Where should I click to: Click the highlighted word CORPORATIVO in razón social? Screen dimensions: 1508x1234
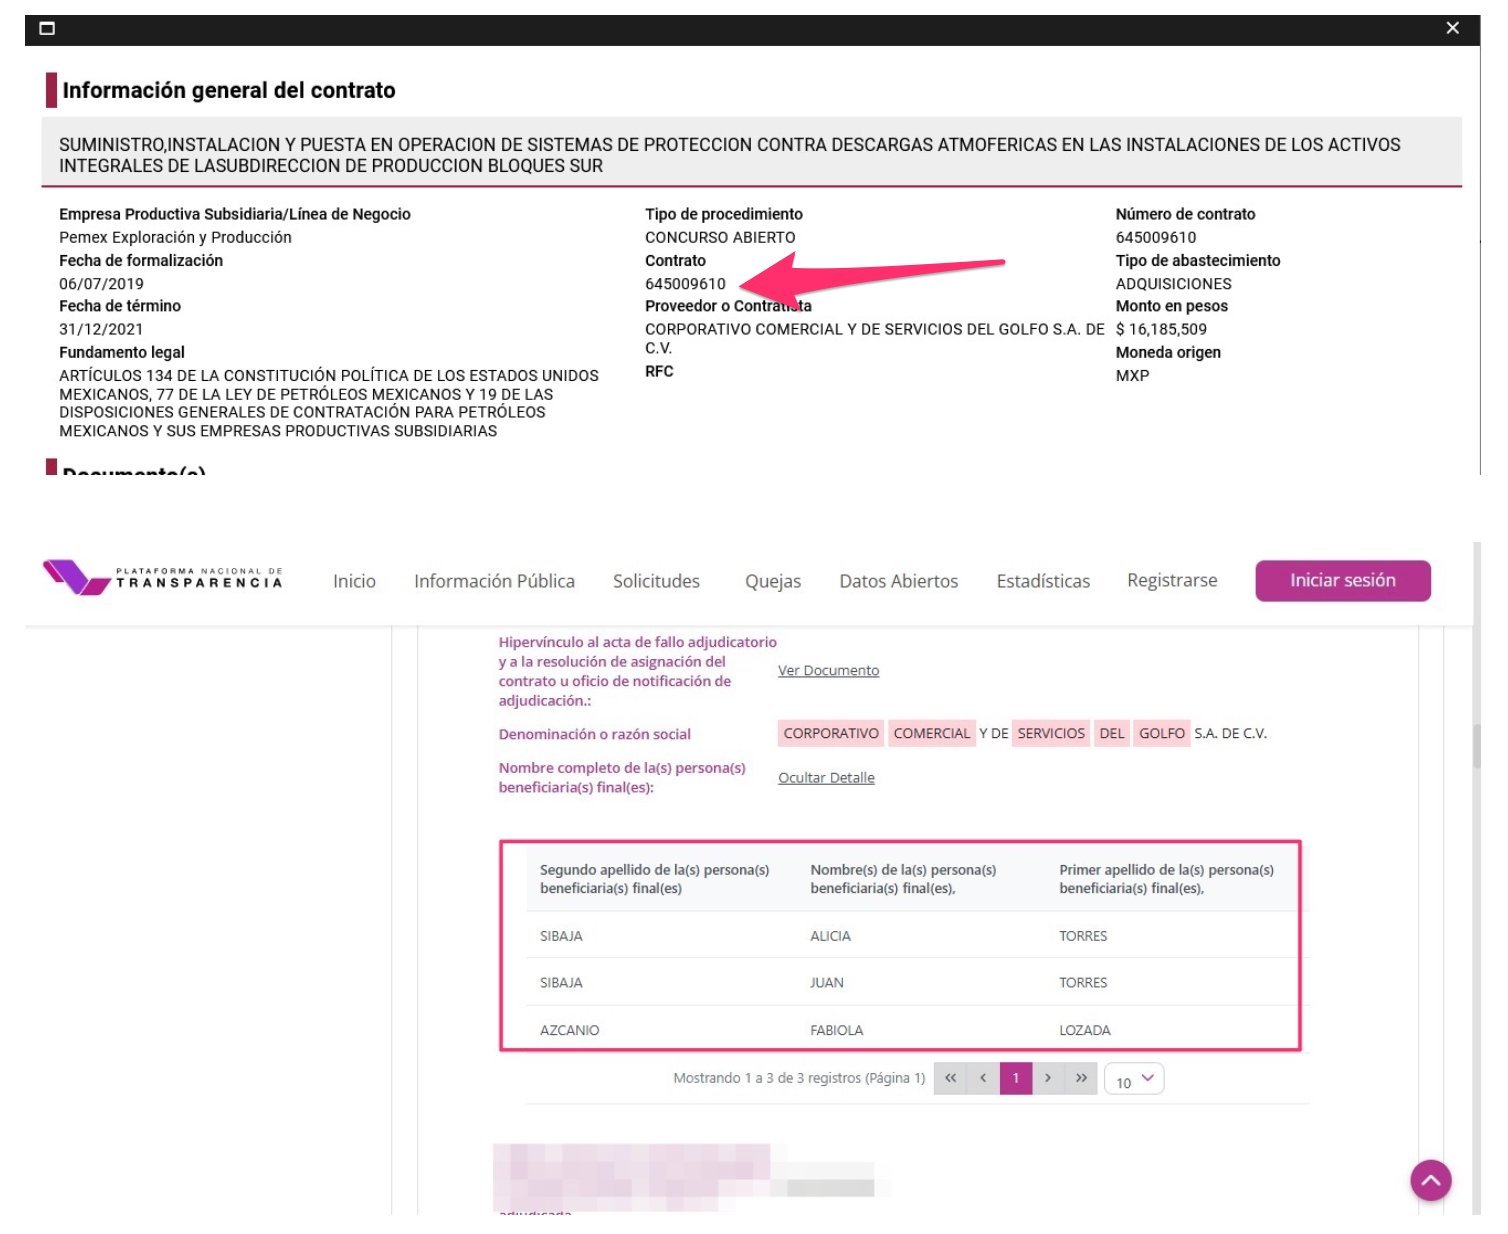(831, 733)
